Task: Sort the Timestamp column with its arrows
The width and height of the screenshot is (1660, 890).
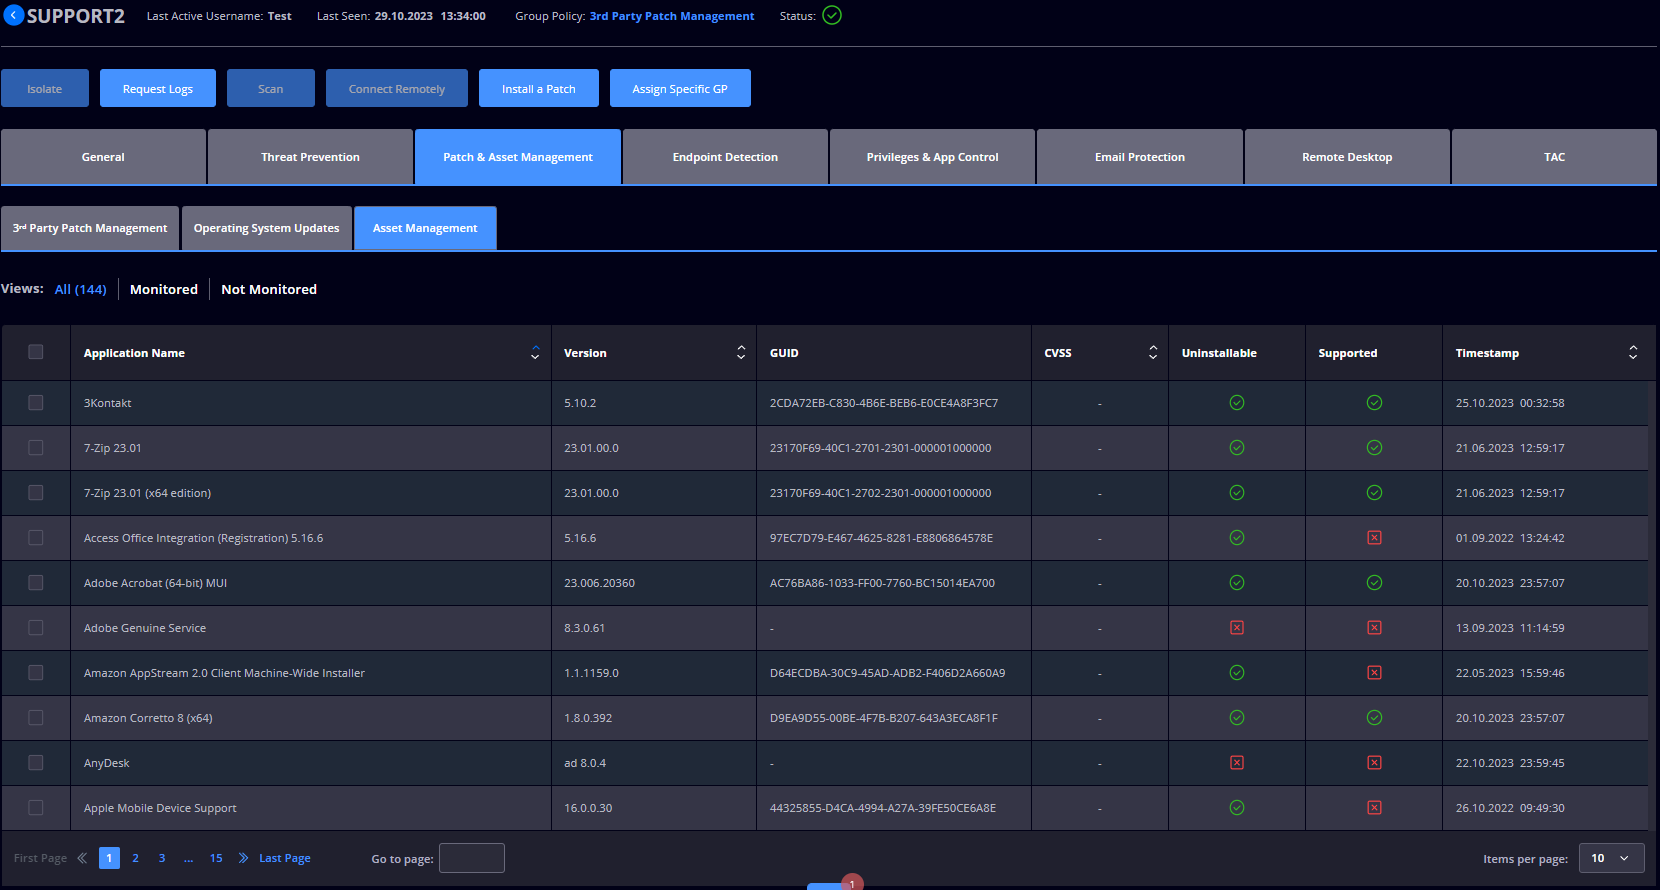Action: coord(1633,353)
